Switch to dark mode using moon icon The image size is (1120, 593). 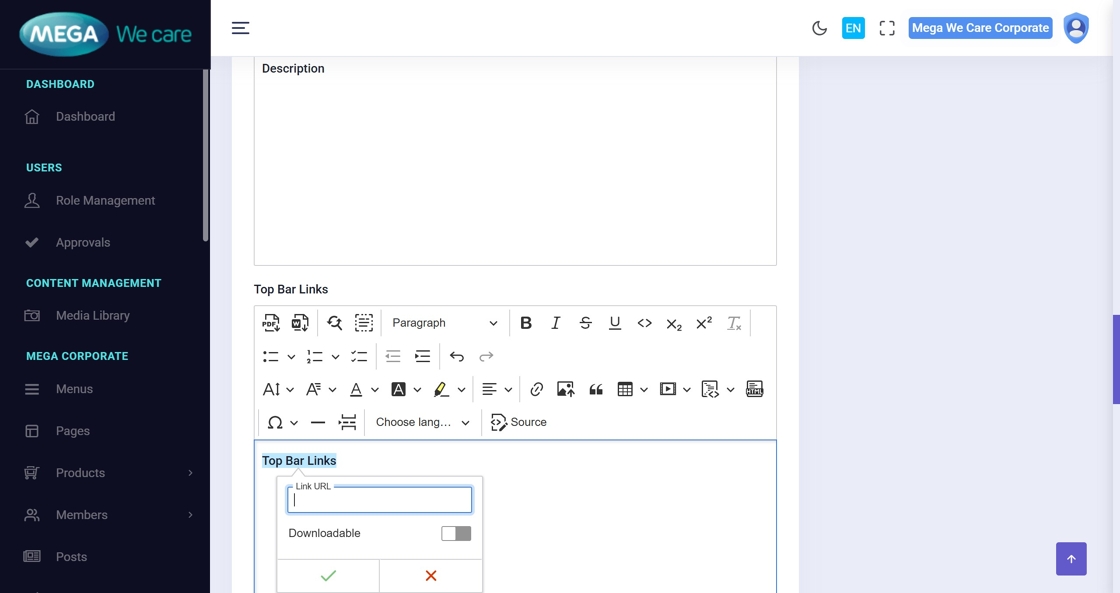point(820,28)
